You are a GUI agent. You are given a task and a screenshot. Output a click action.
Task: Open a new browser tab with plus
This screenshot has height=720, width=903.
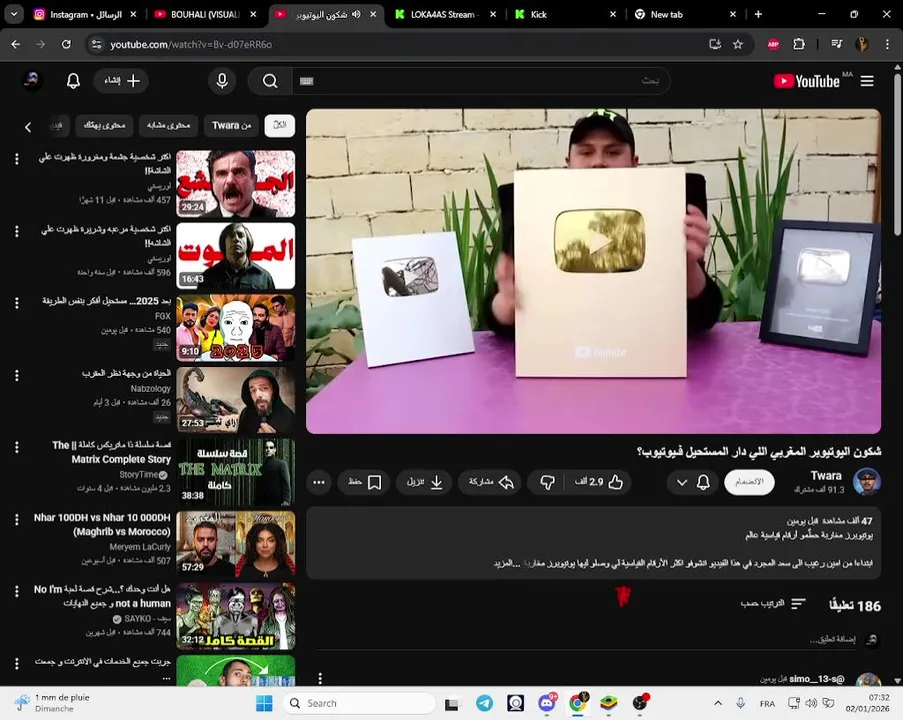758,14
